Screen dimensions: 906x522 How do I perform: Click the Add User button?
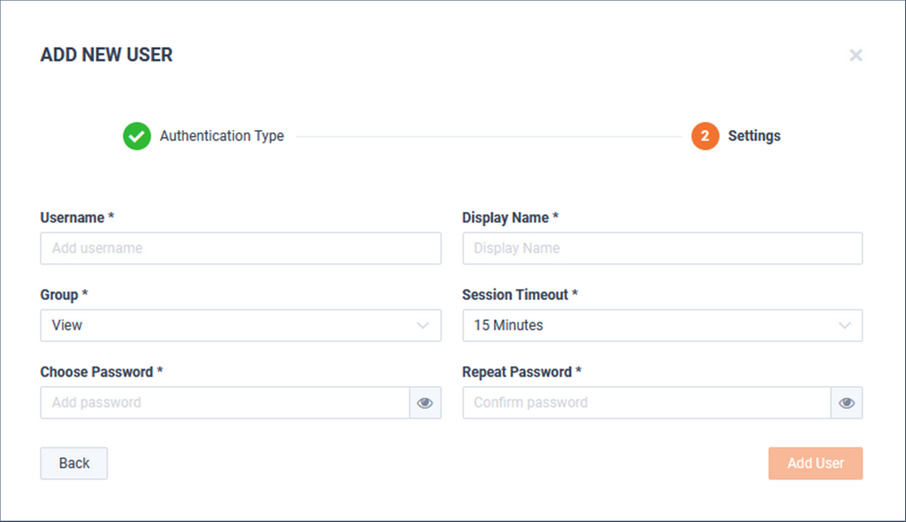click(x=815, y=463)
